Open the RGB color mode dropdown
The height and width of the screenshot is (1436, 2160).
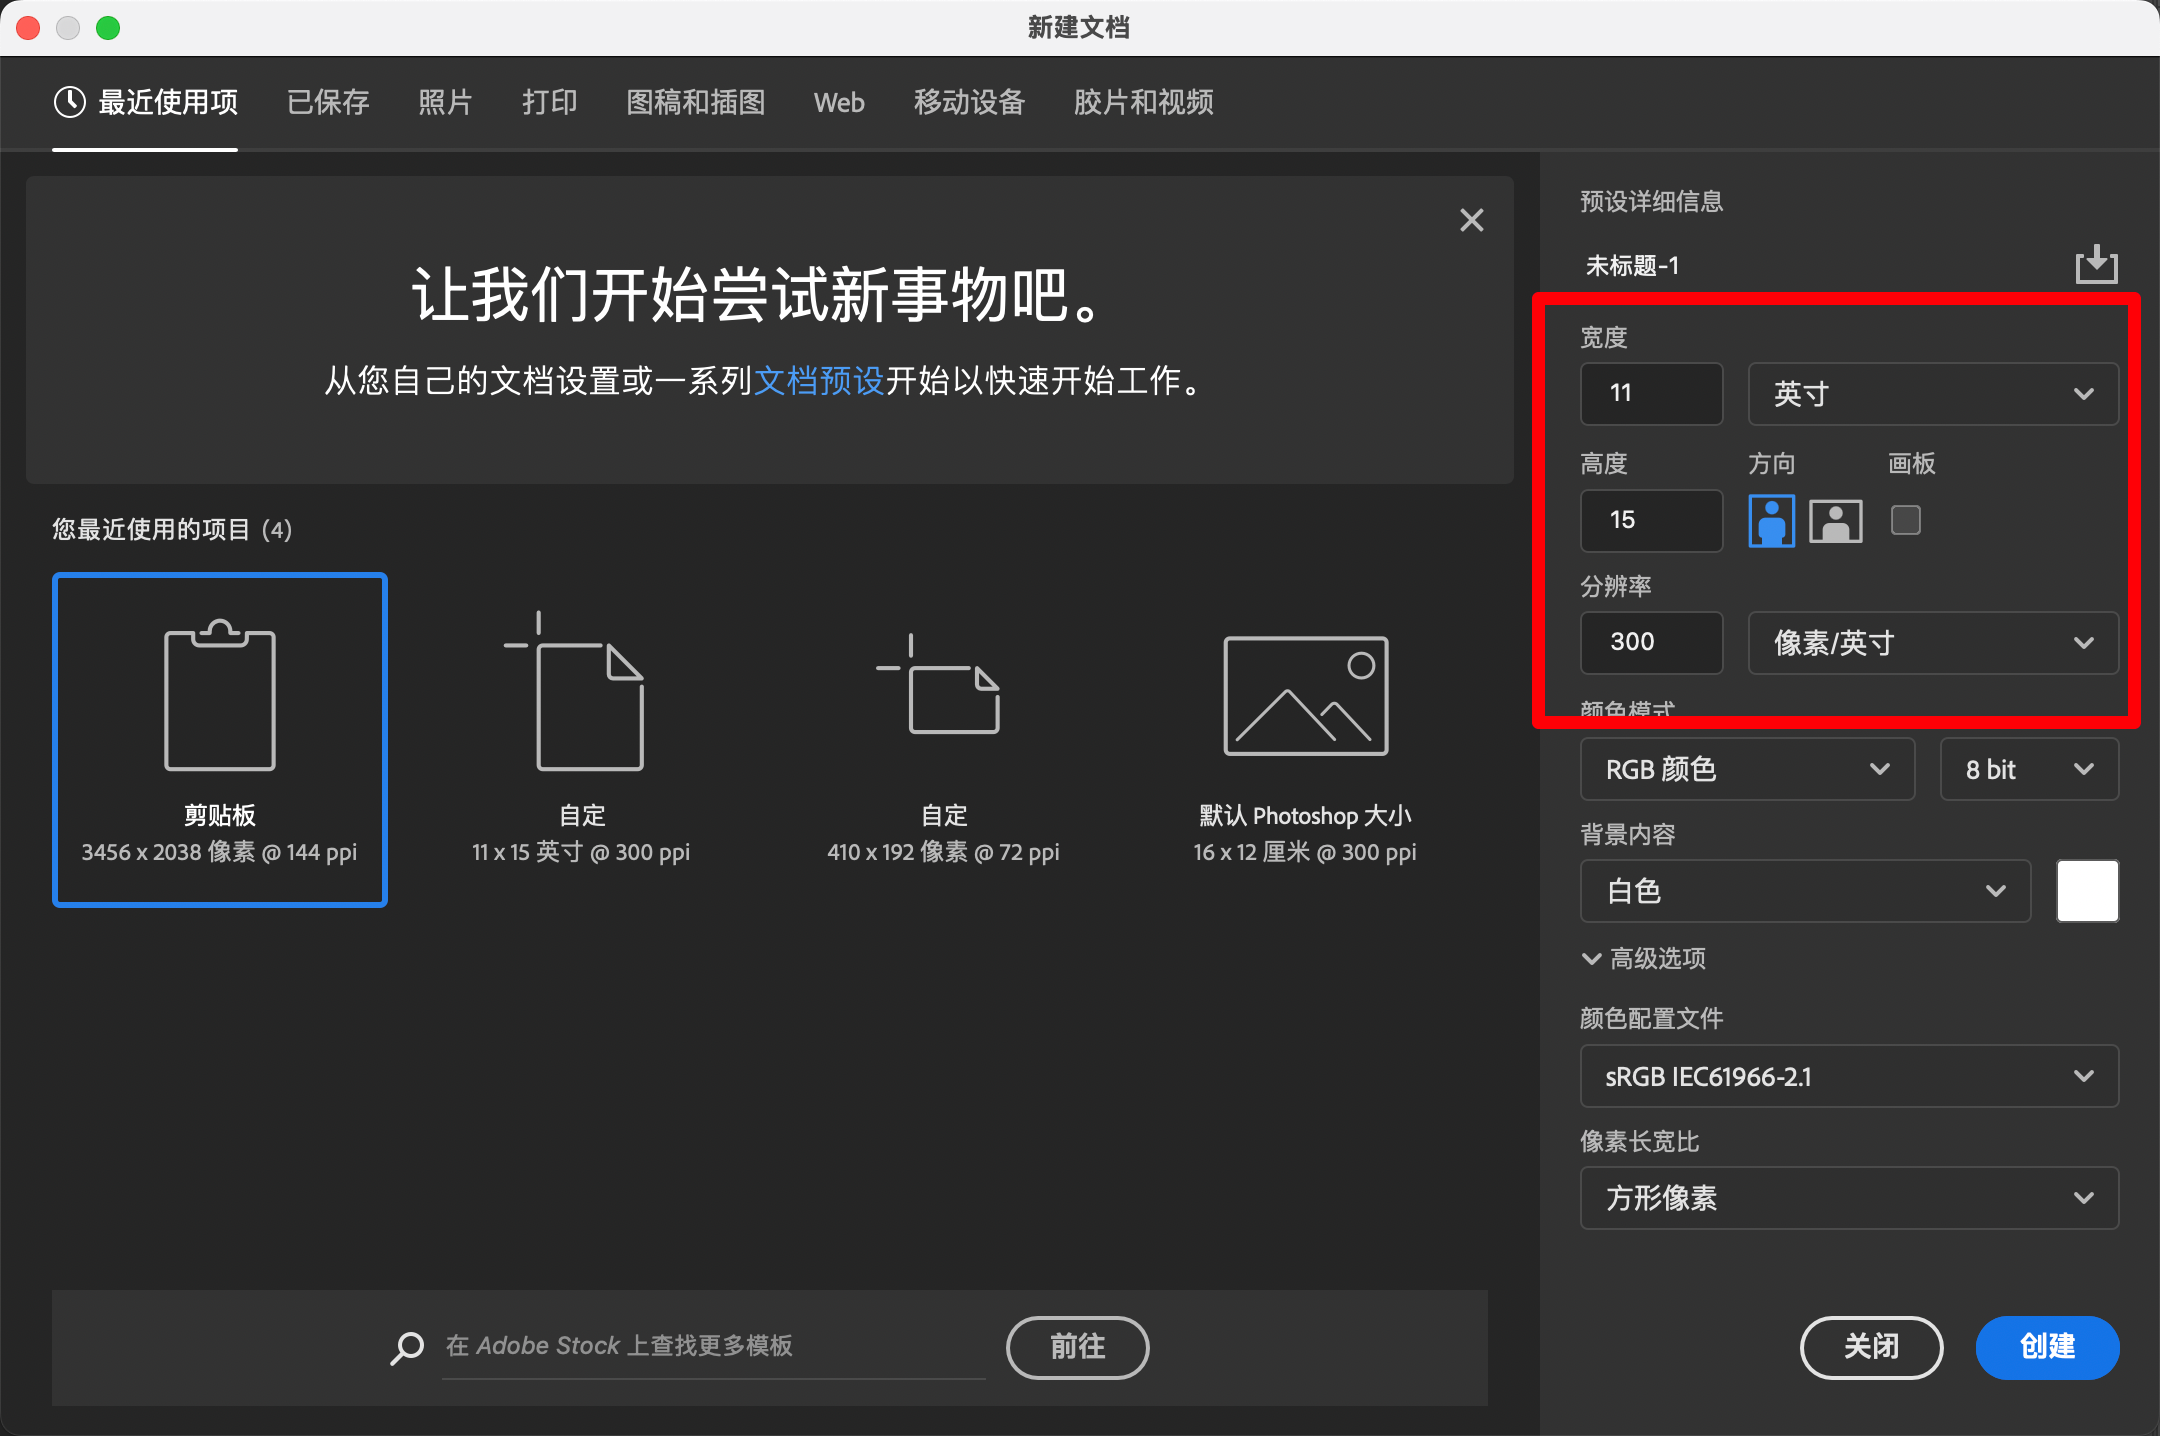pos(1747,769)
